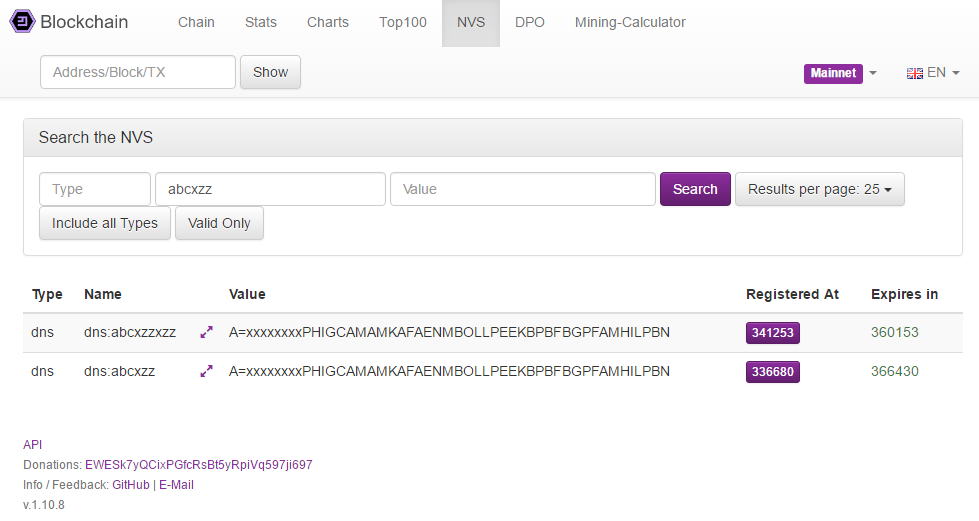Click the purple Search button
The height and width of the screenshot is (521, 979).
tap(695, 189)
